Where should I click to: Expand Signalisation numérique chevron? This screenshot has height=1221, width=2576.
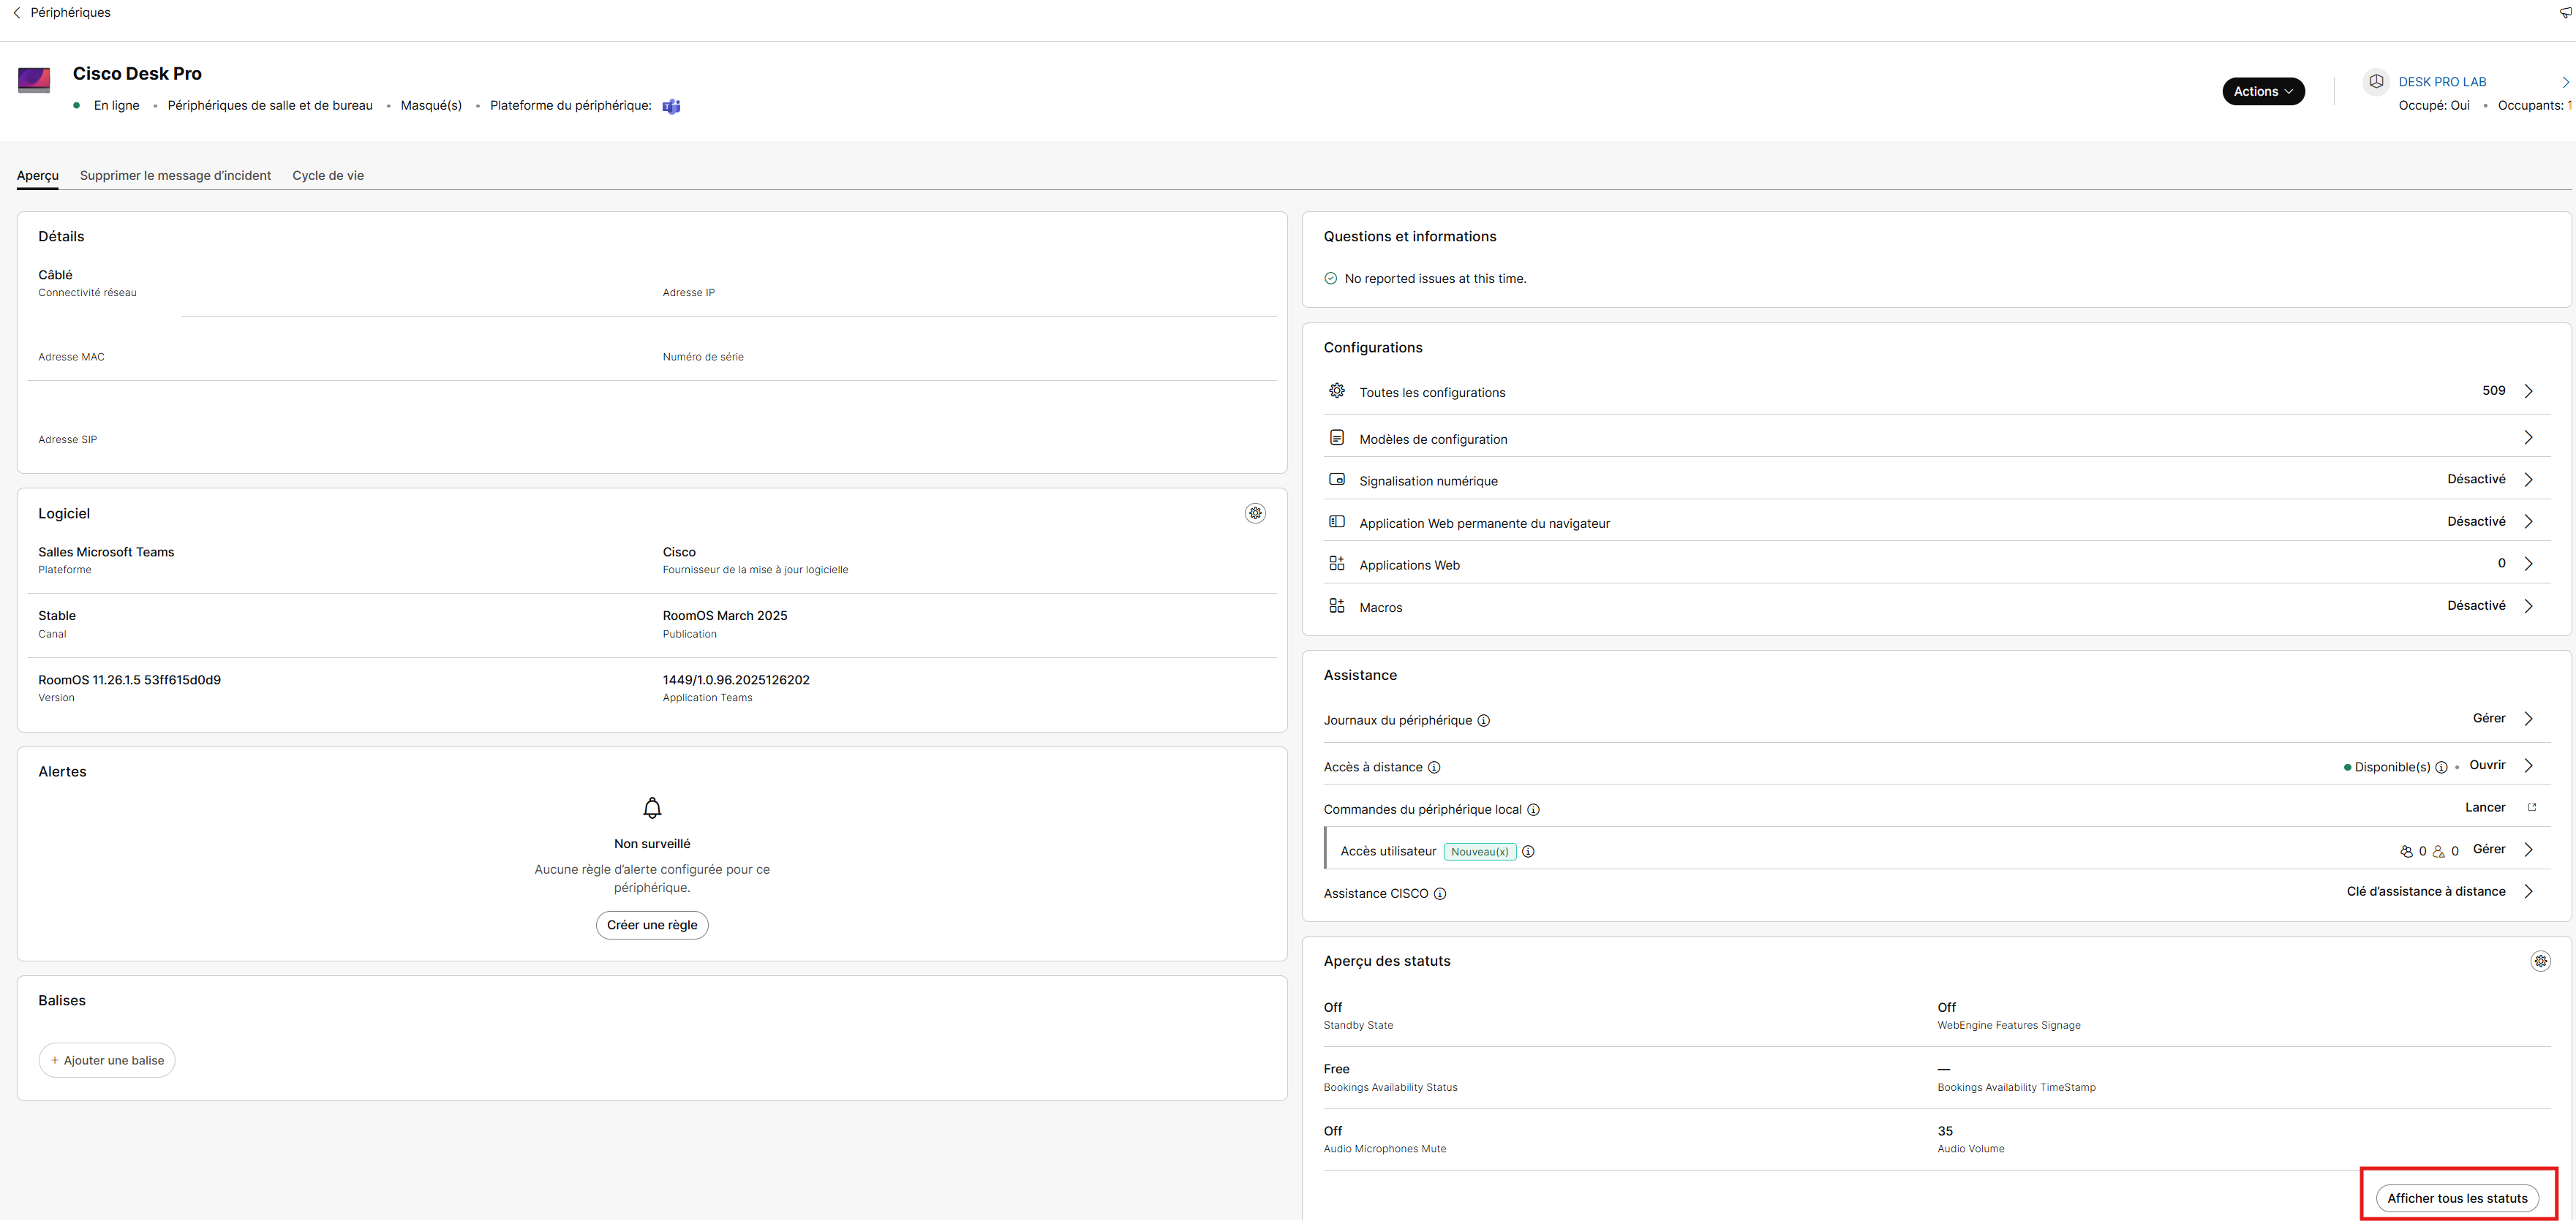(x=2528, y=480)
